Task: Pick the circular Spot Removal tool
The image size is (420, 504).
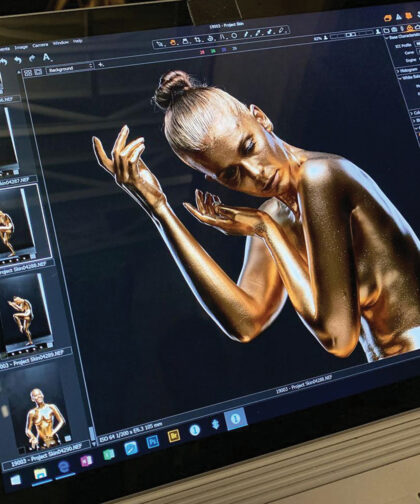Action: pyautogui.click(x=234, y=36)
